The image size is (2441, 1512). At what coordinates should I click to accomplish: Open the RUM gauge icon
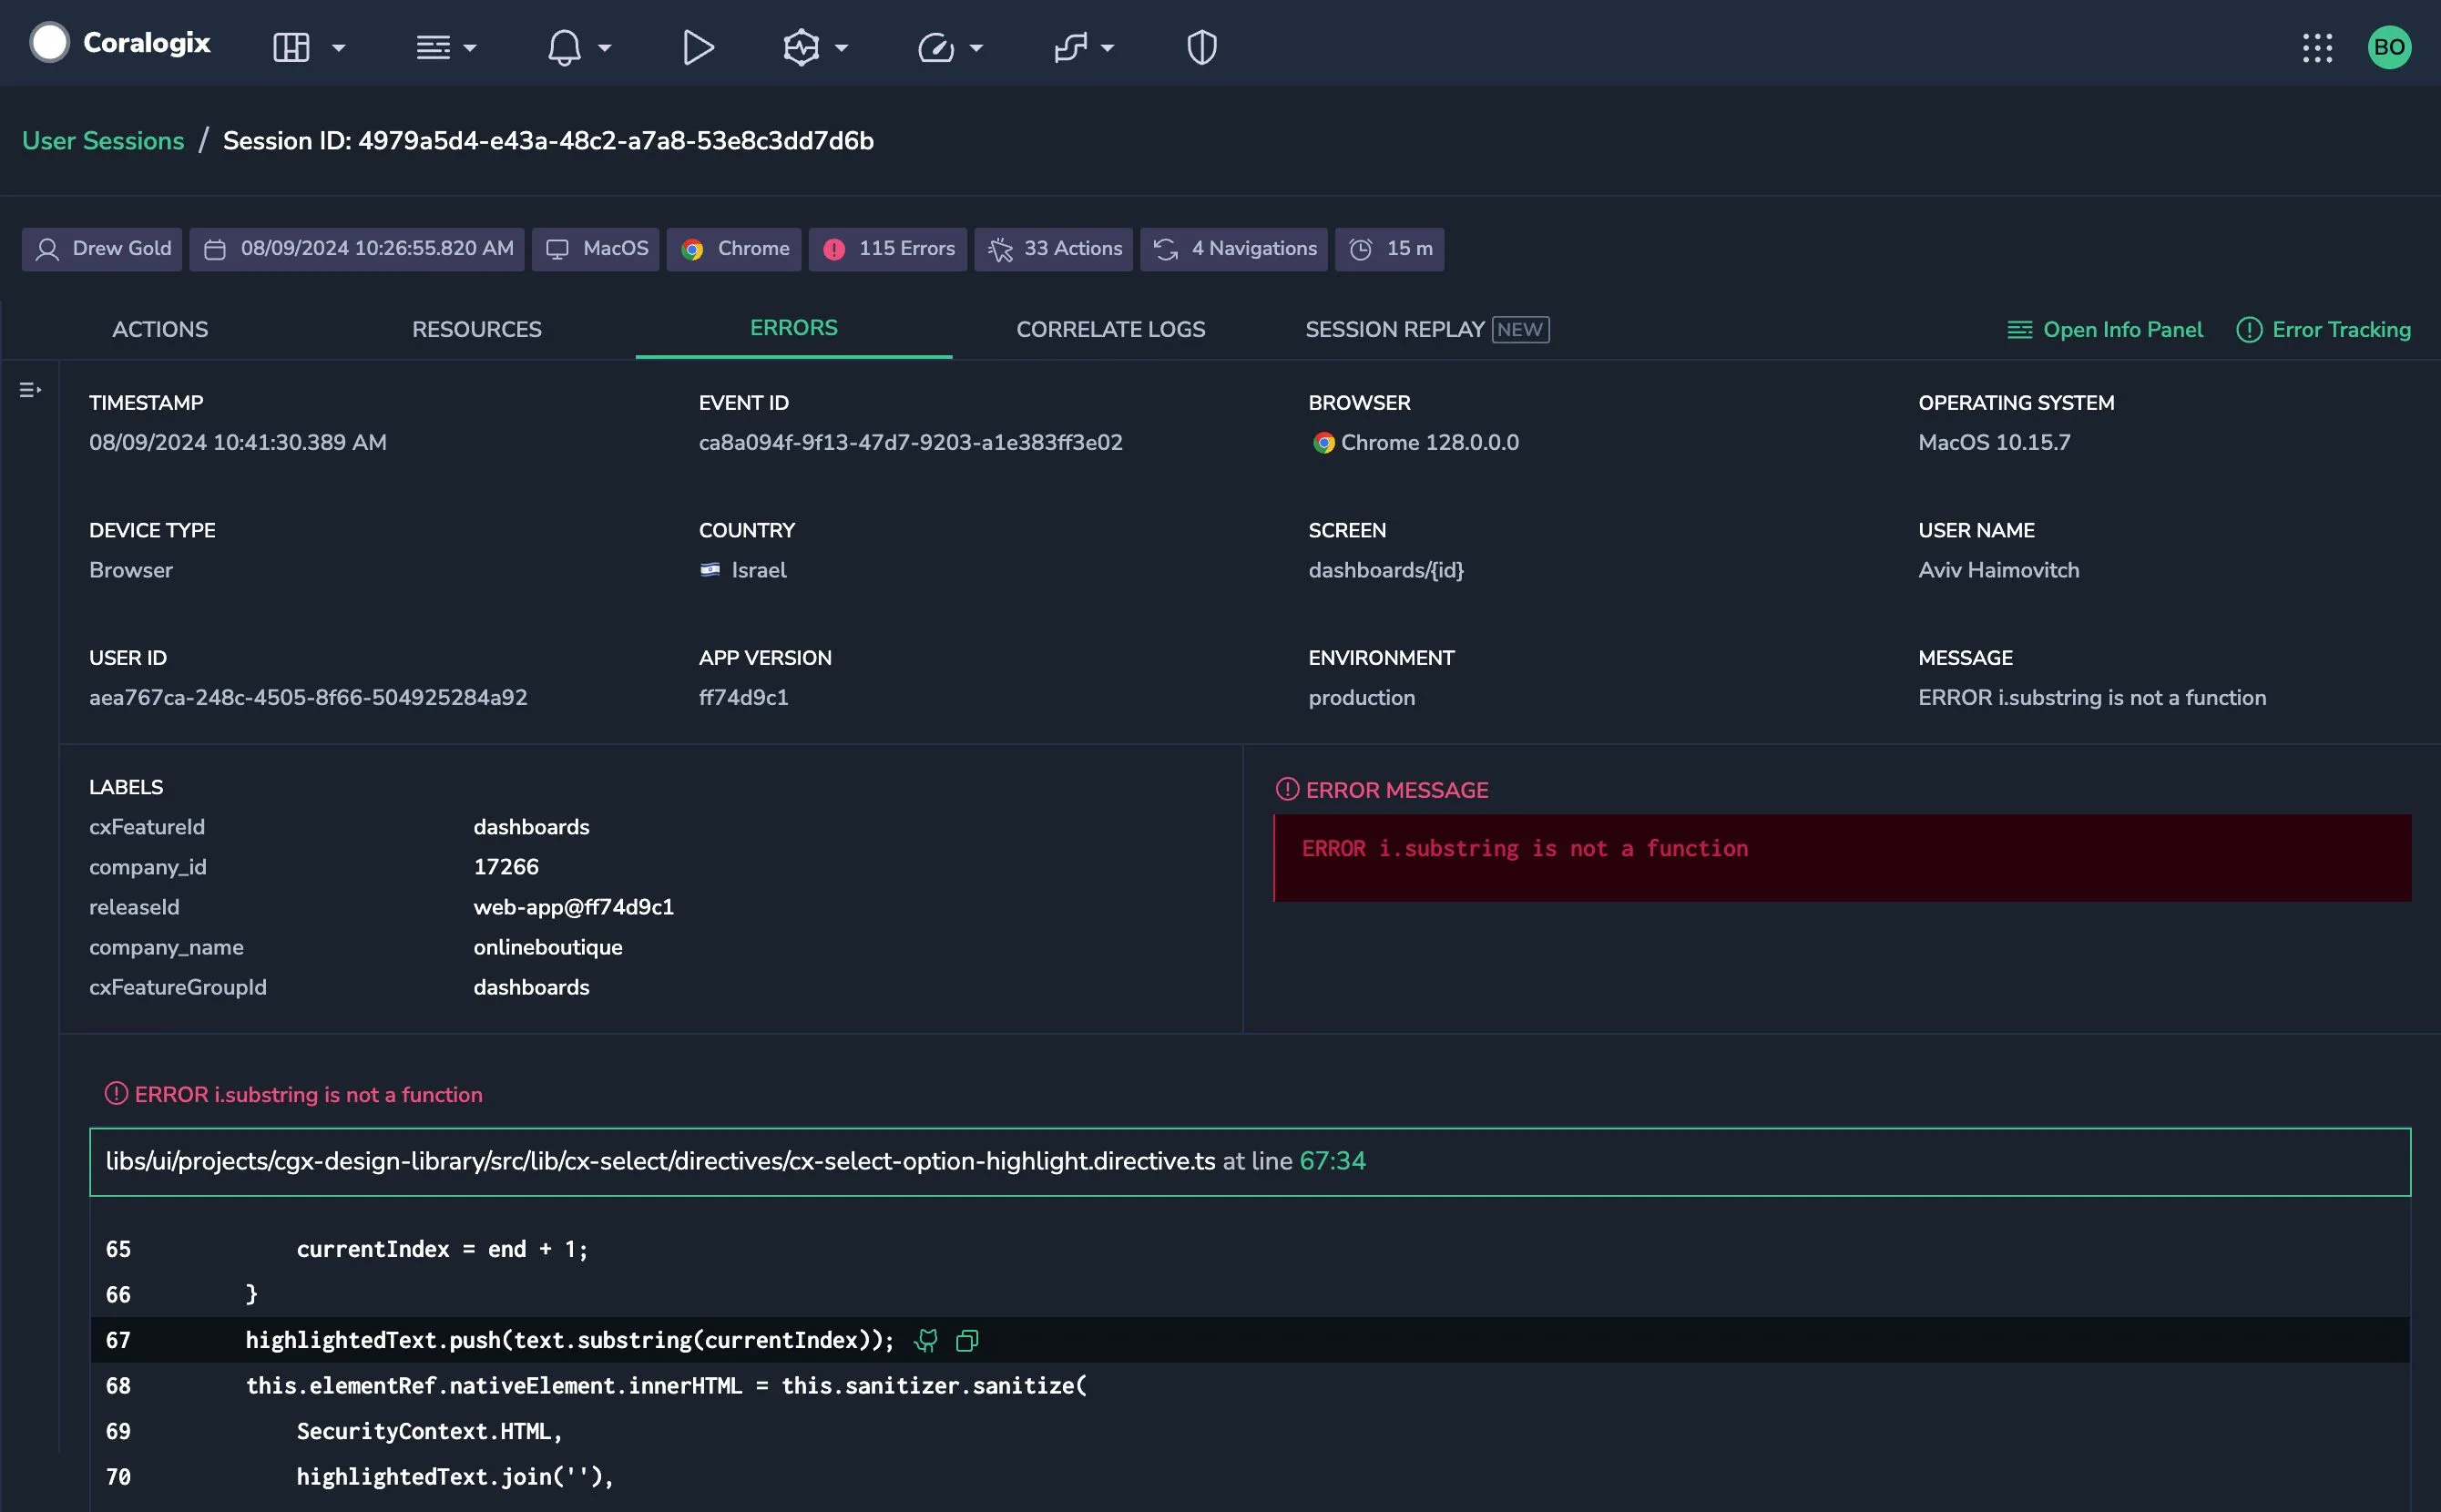coord(936,47)
